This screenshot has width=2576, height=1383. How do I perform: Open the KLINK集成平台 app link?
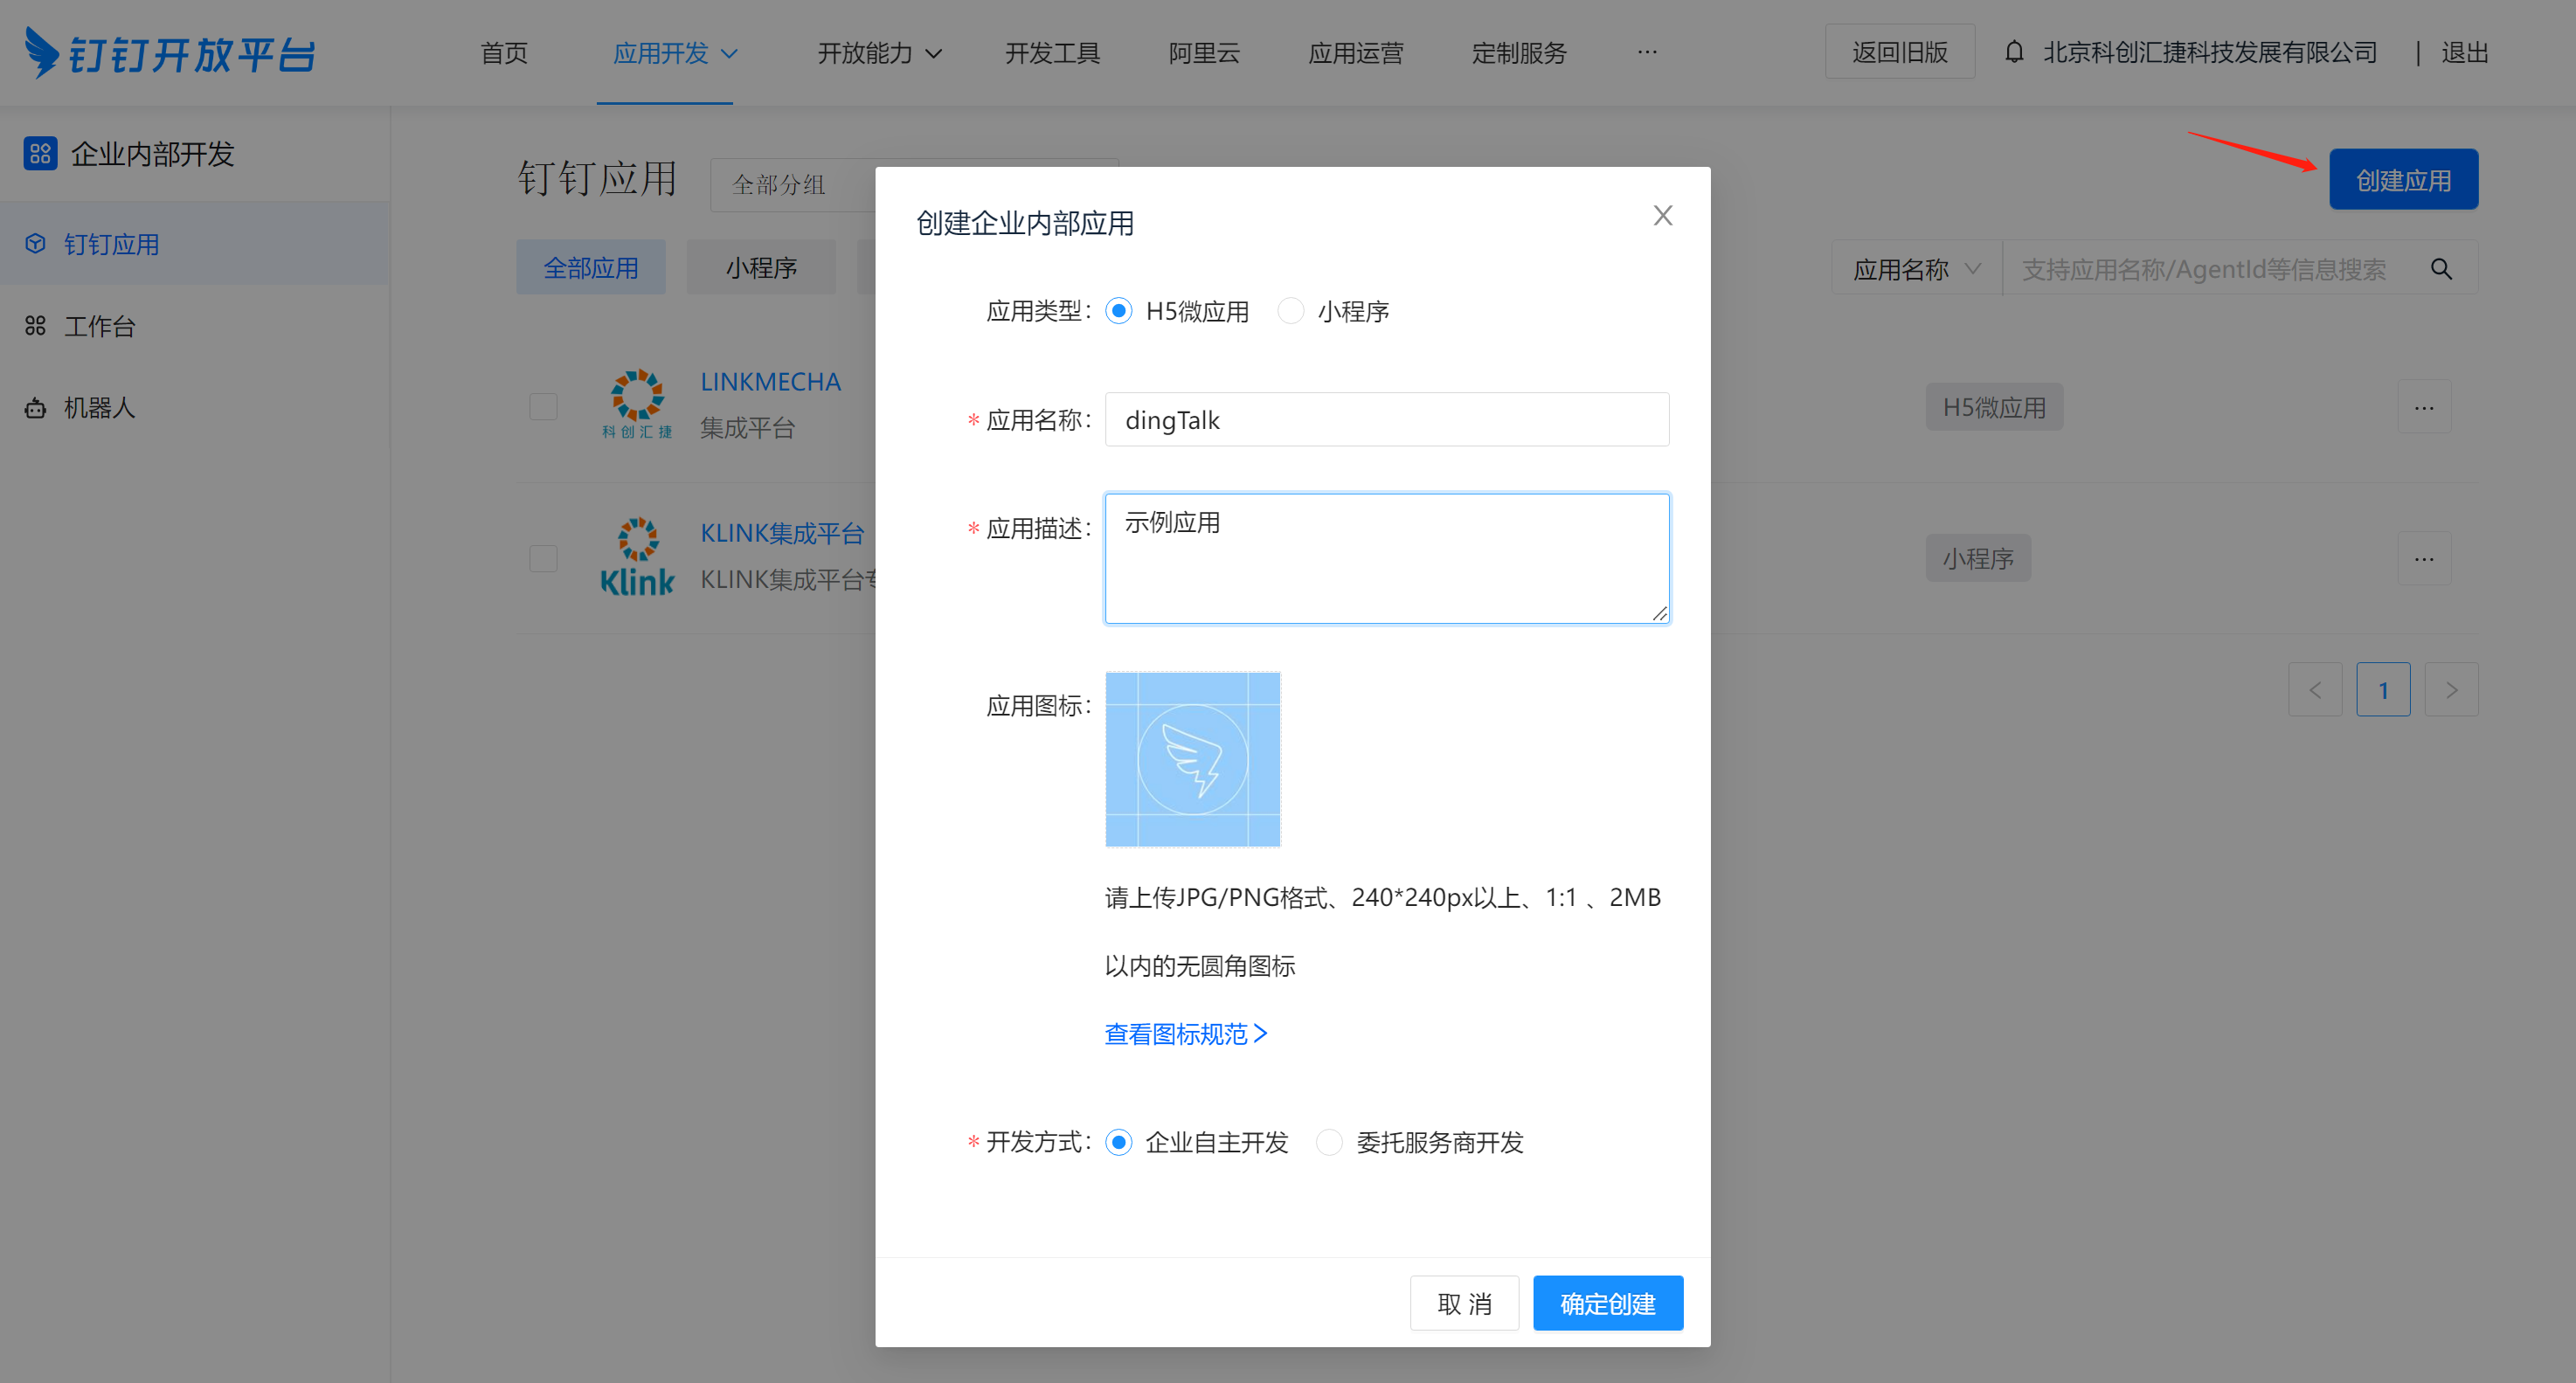point(781,533)
